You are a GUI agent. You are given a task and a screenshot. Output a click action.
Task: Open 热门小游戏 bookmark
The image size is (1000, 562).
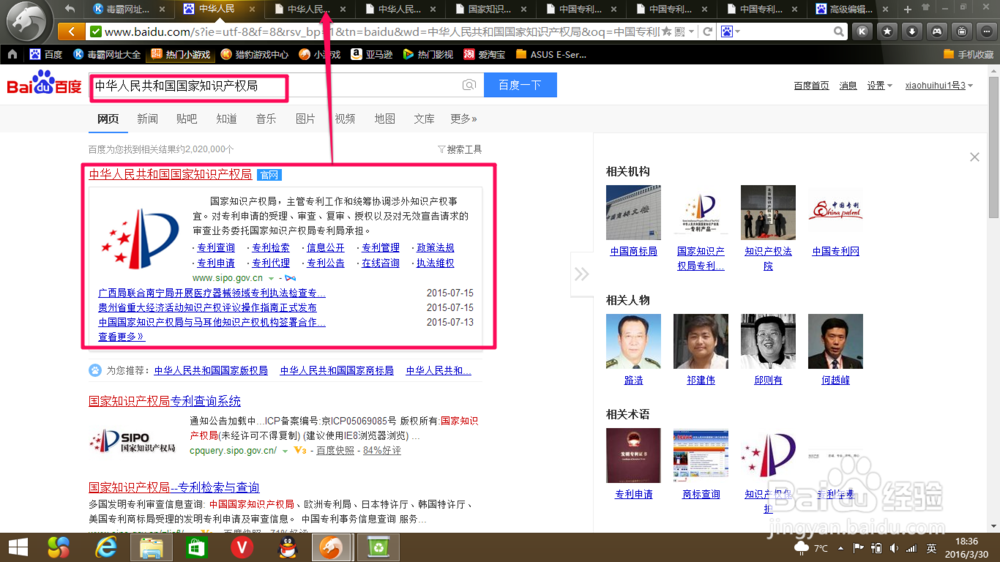180,54
